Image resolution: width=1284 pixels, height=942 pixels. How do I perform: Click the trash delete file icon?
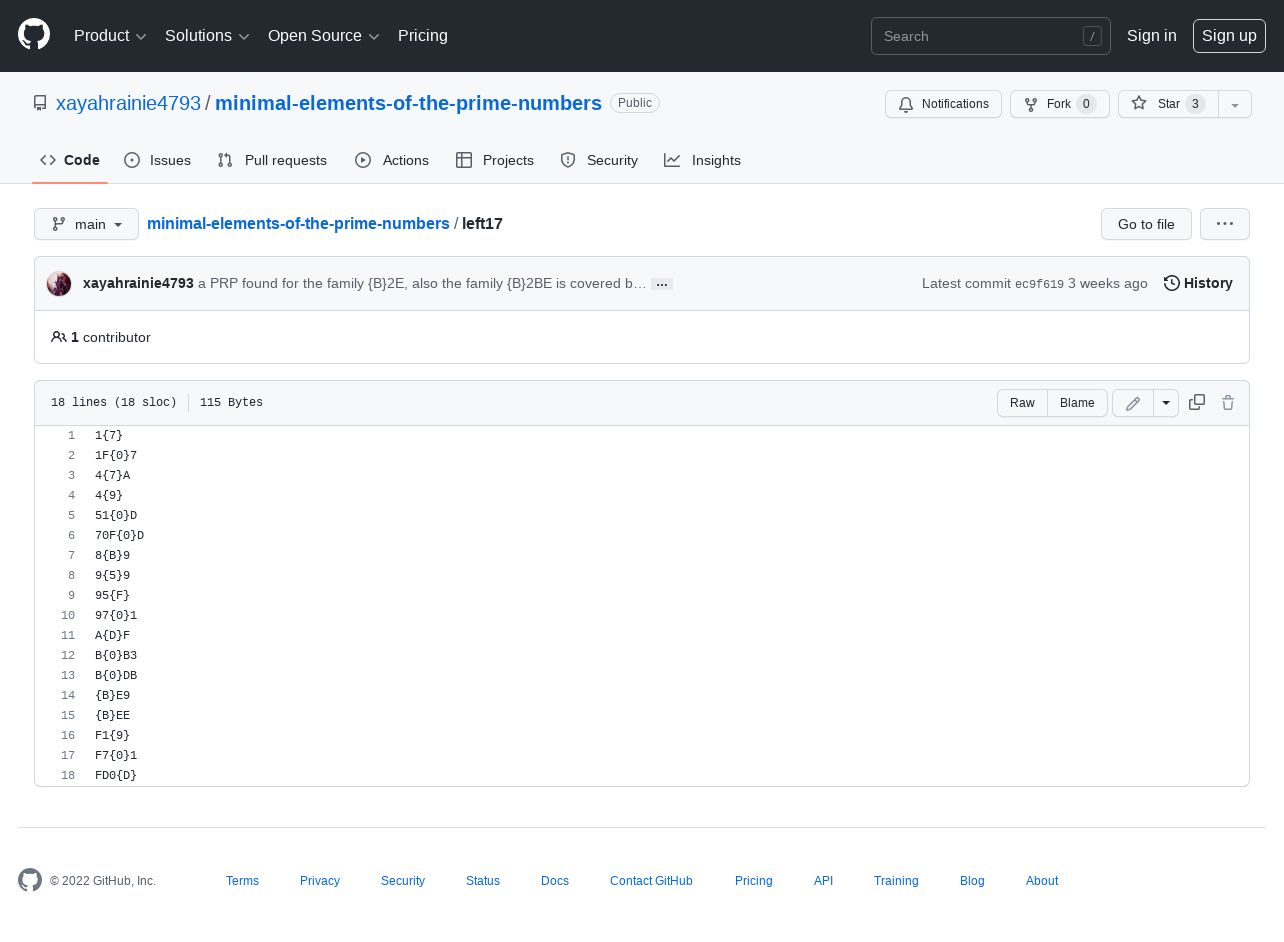tap(1228, 402)
